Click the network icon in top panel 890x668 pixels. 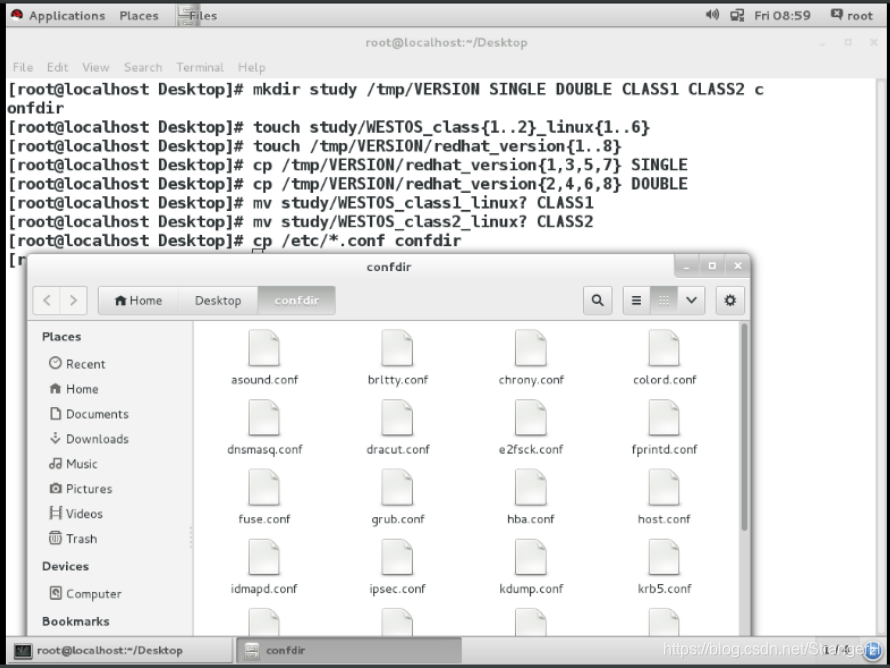pos(737,15)
